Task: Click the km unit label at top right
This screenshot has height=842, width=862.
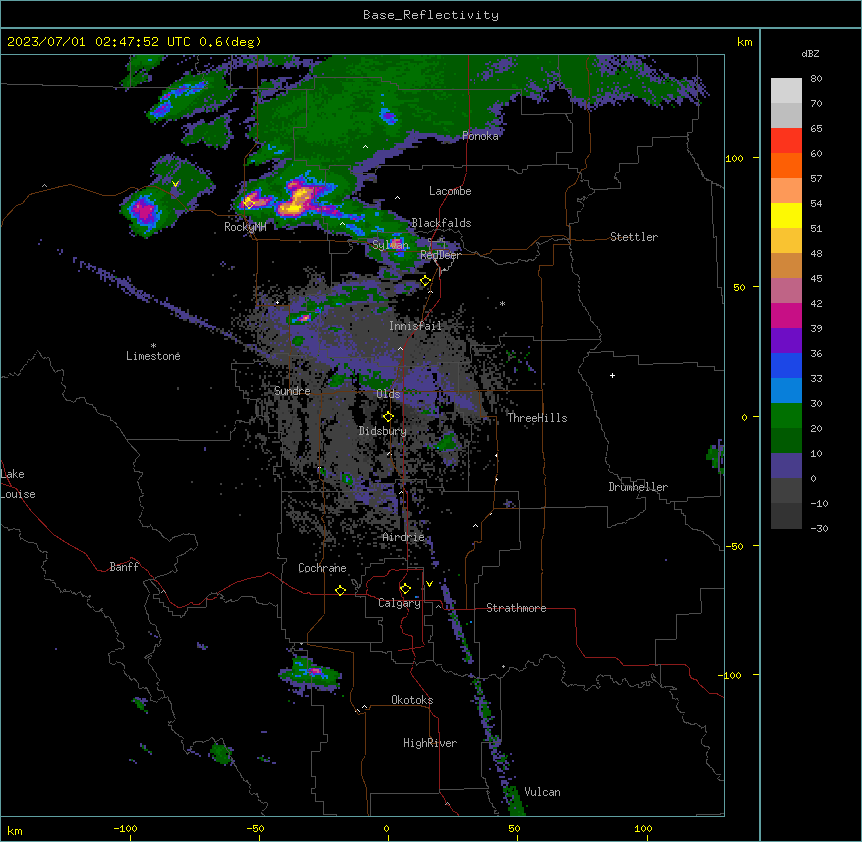Action: pyautogui.click(x=744, y=42)
